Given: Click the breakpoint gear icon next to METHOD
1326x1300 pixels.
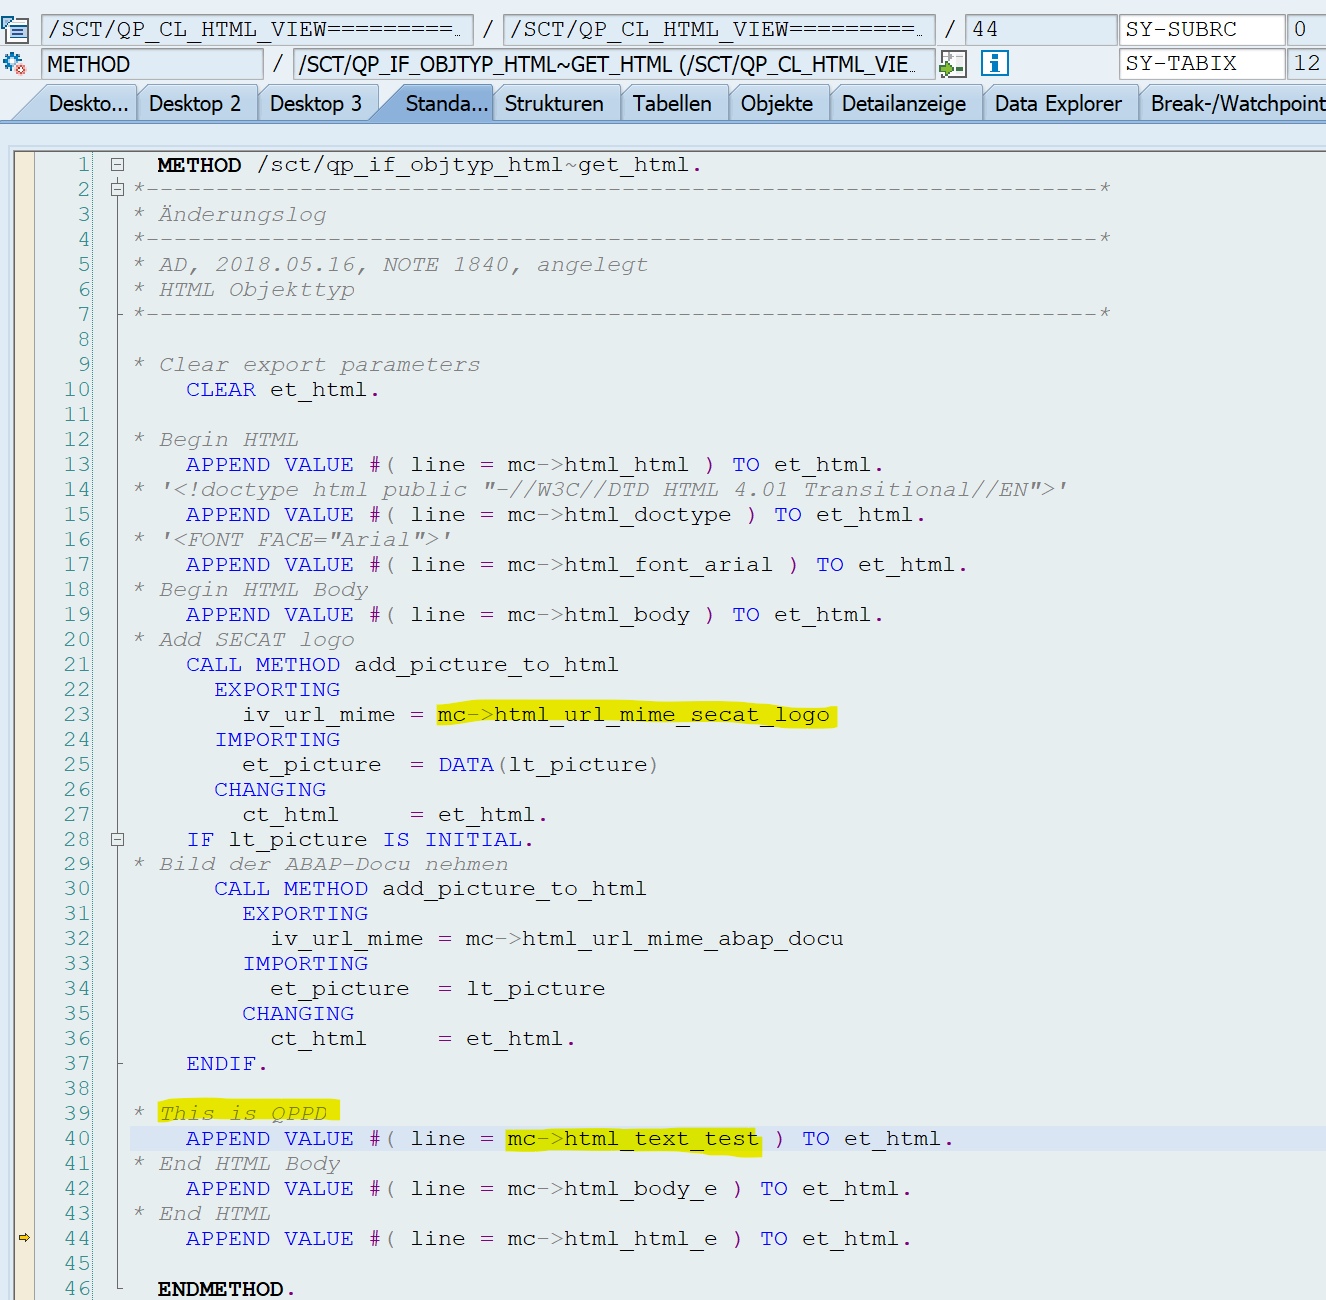Looking at the screenshot, I should [15, 64].
